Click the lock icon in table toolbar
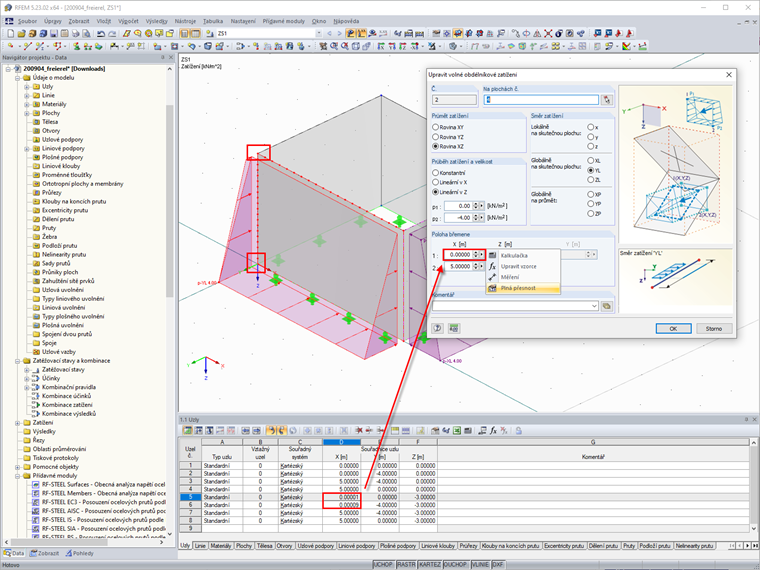The image size is (760, 570). [519, 430]
